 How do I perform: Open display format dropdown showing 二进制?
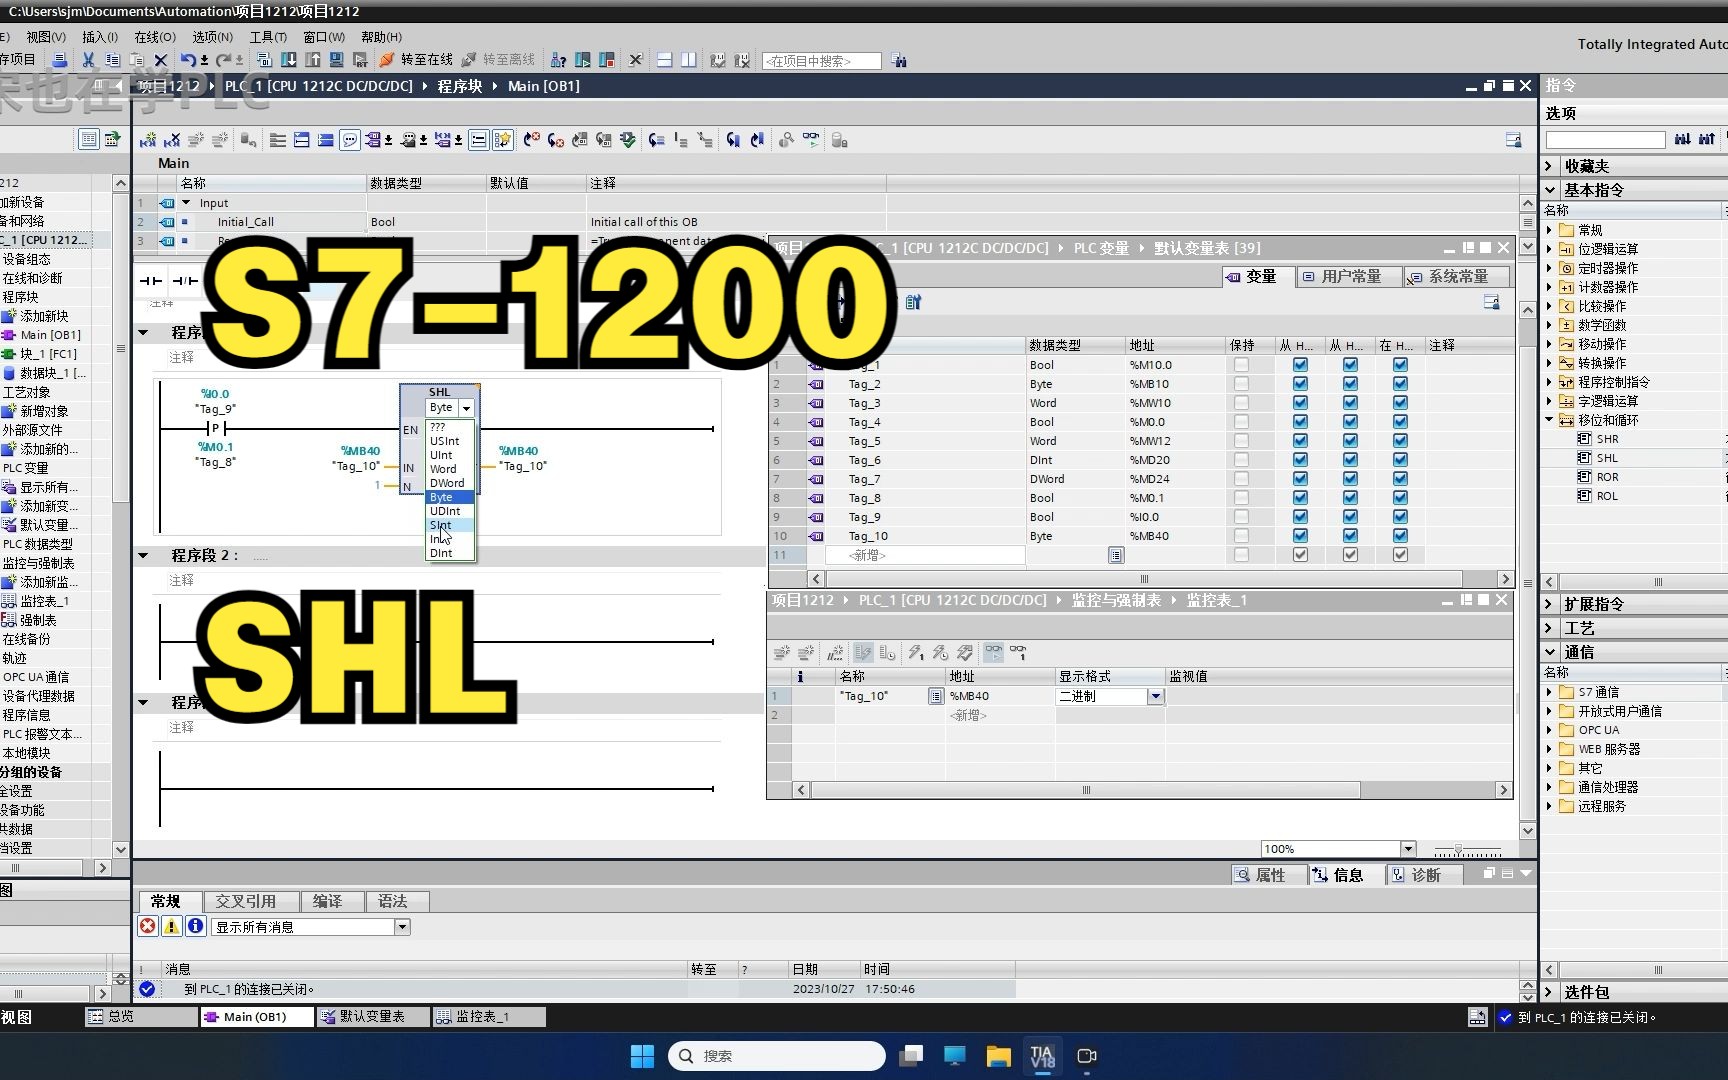pyautogui.click(x=1155, y=696)
